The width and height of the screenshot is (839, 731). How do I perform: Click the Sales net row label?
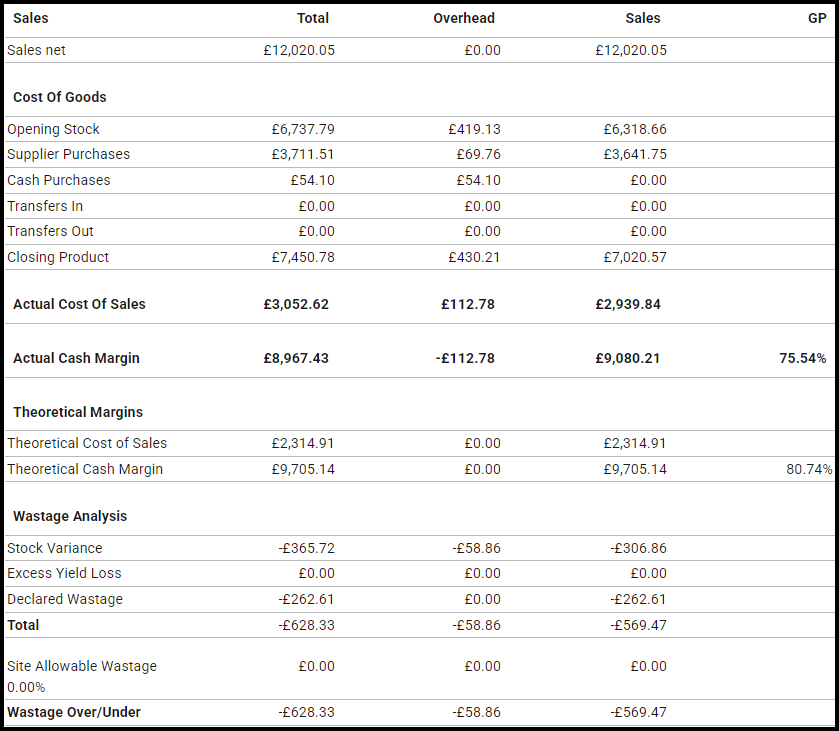(x=37, y=50)
